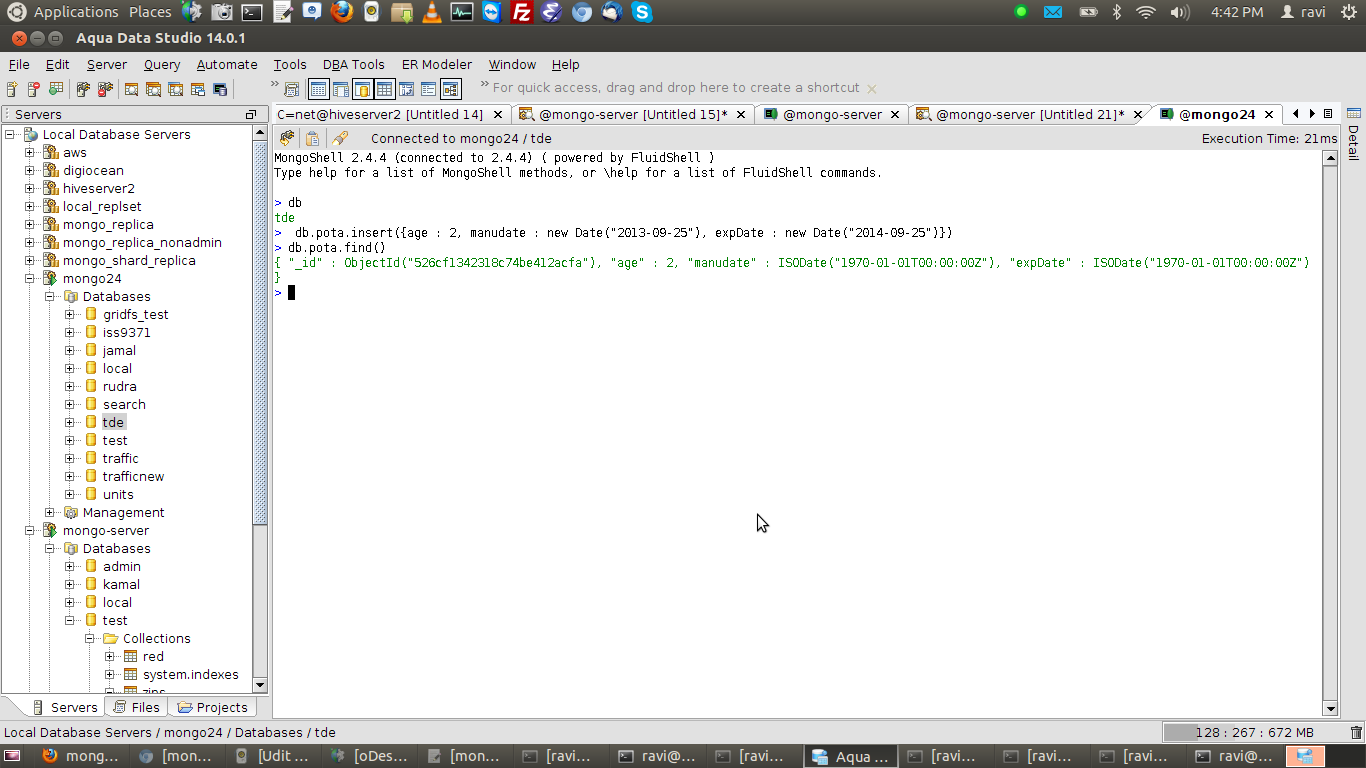The width and height of the screenshot is (1366, 768).
Task: Select the rudra database in the tree
Action: tap(119, 387)
